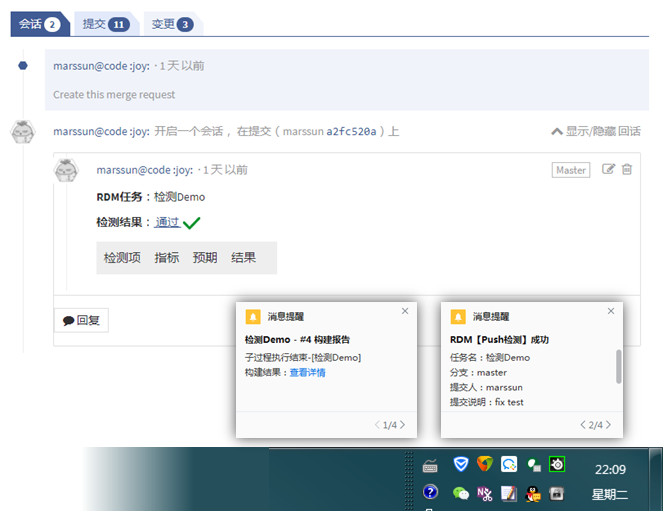Click the 结果 table header
The width and height of the screenshot is (669, 522).
coord(243,257)
